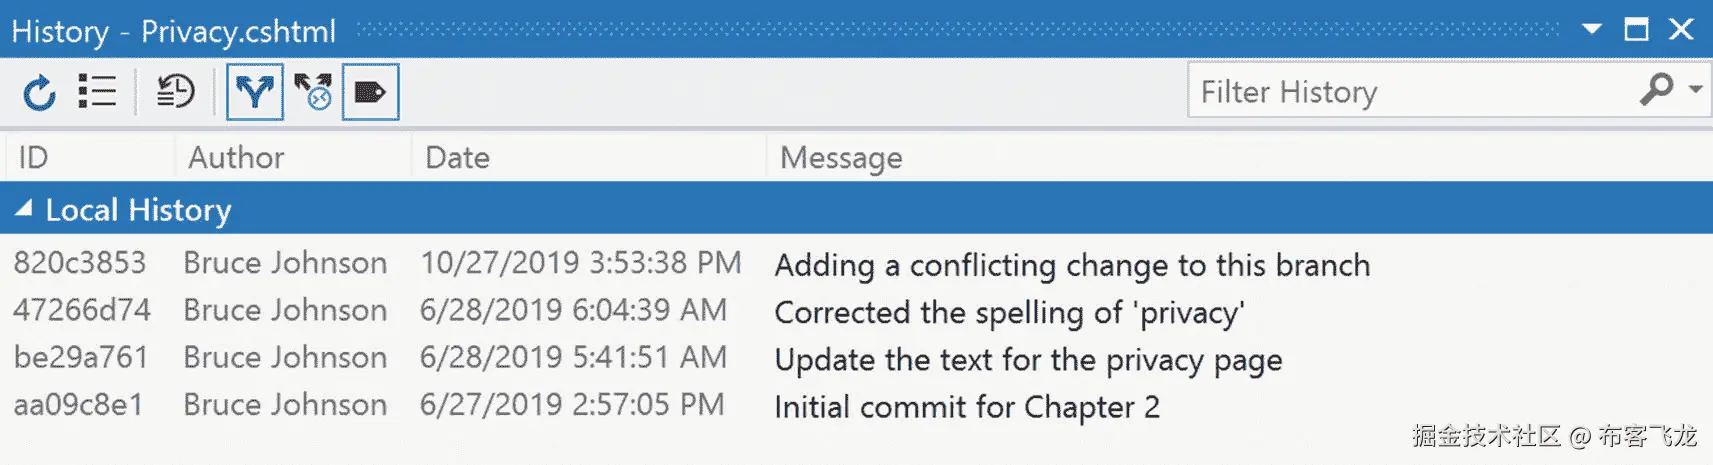Sort by the ID column header
The width and height of the screenshot is (1713, 465).
[x=33, y=158]
